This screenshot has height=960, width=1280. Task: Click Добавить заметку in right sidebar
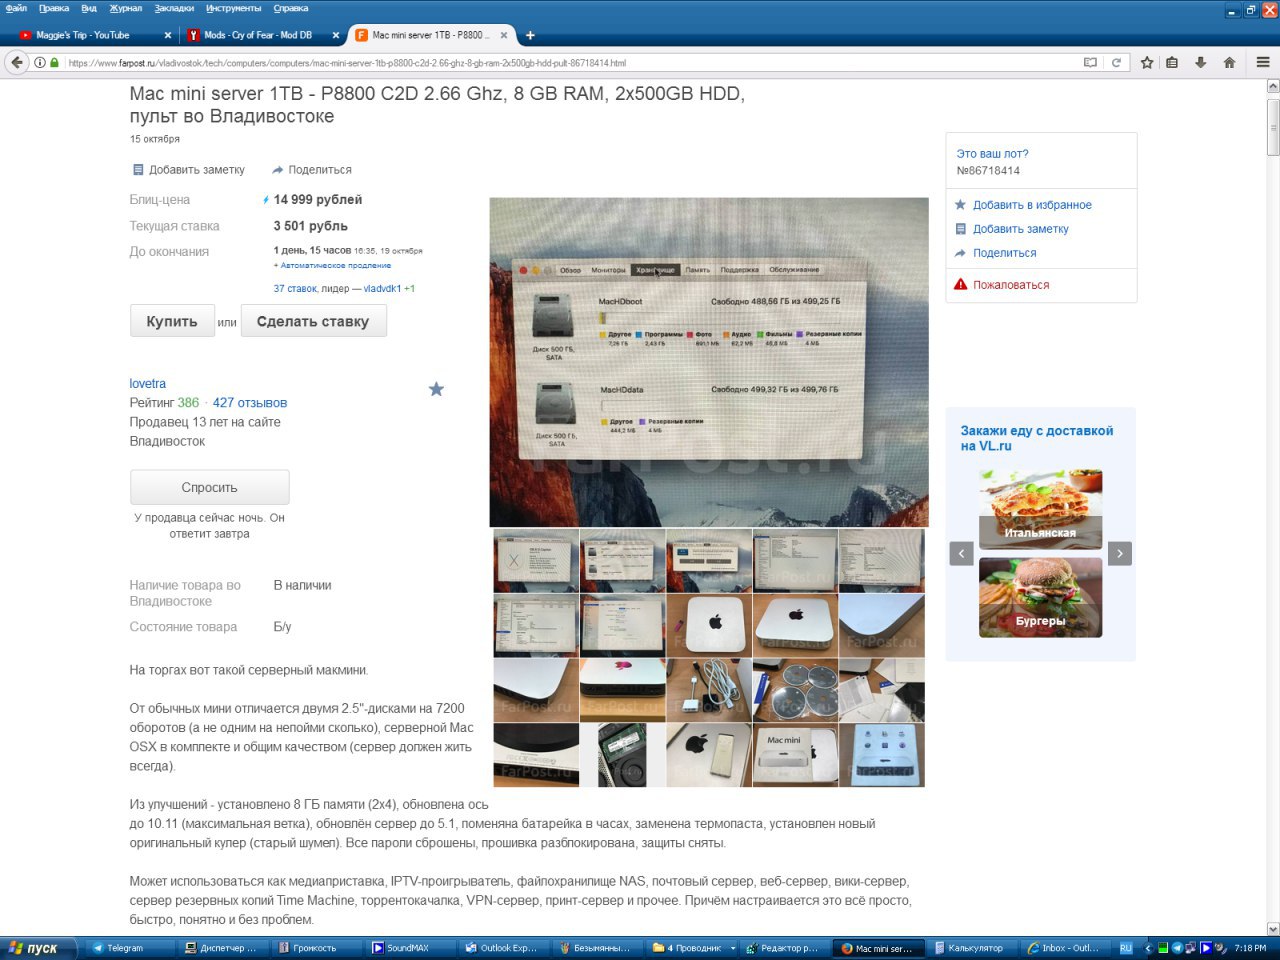click(x=1020, y=229)
